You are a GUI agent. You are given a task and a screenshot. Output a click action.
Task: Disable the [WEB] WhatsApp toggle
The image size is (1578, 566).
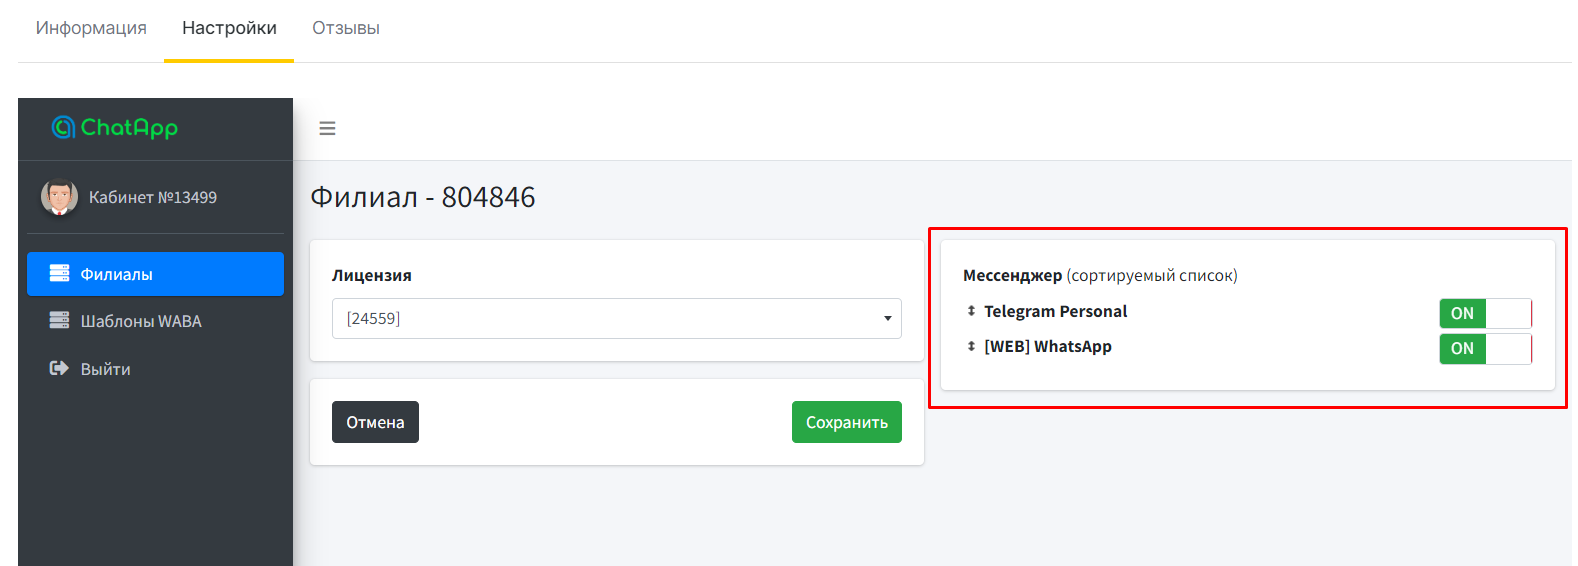coord(1485,348)
